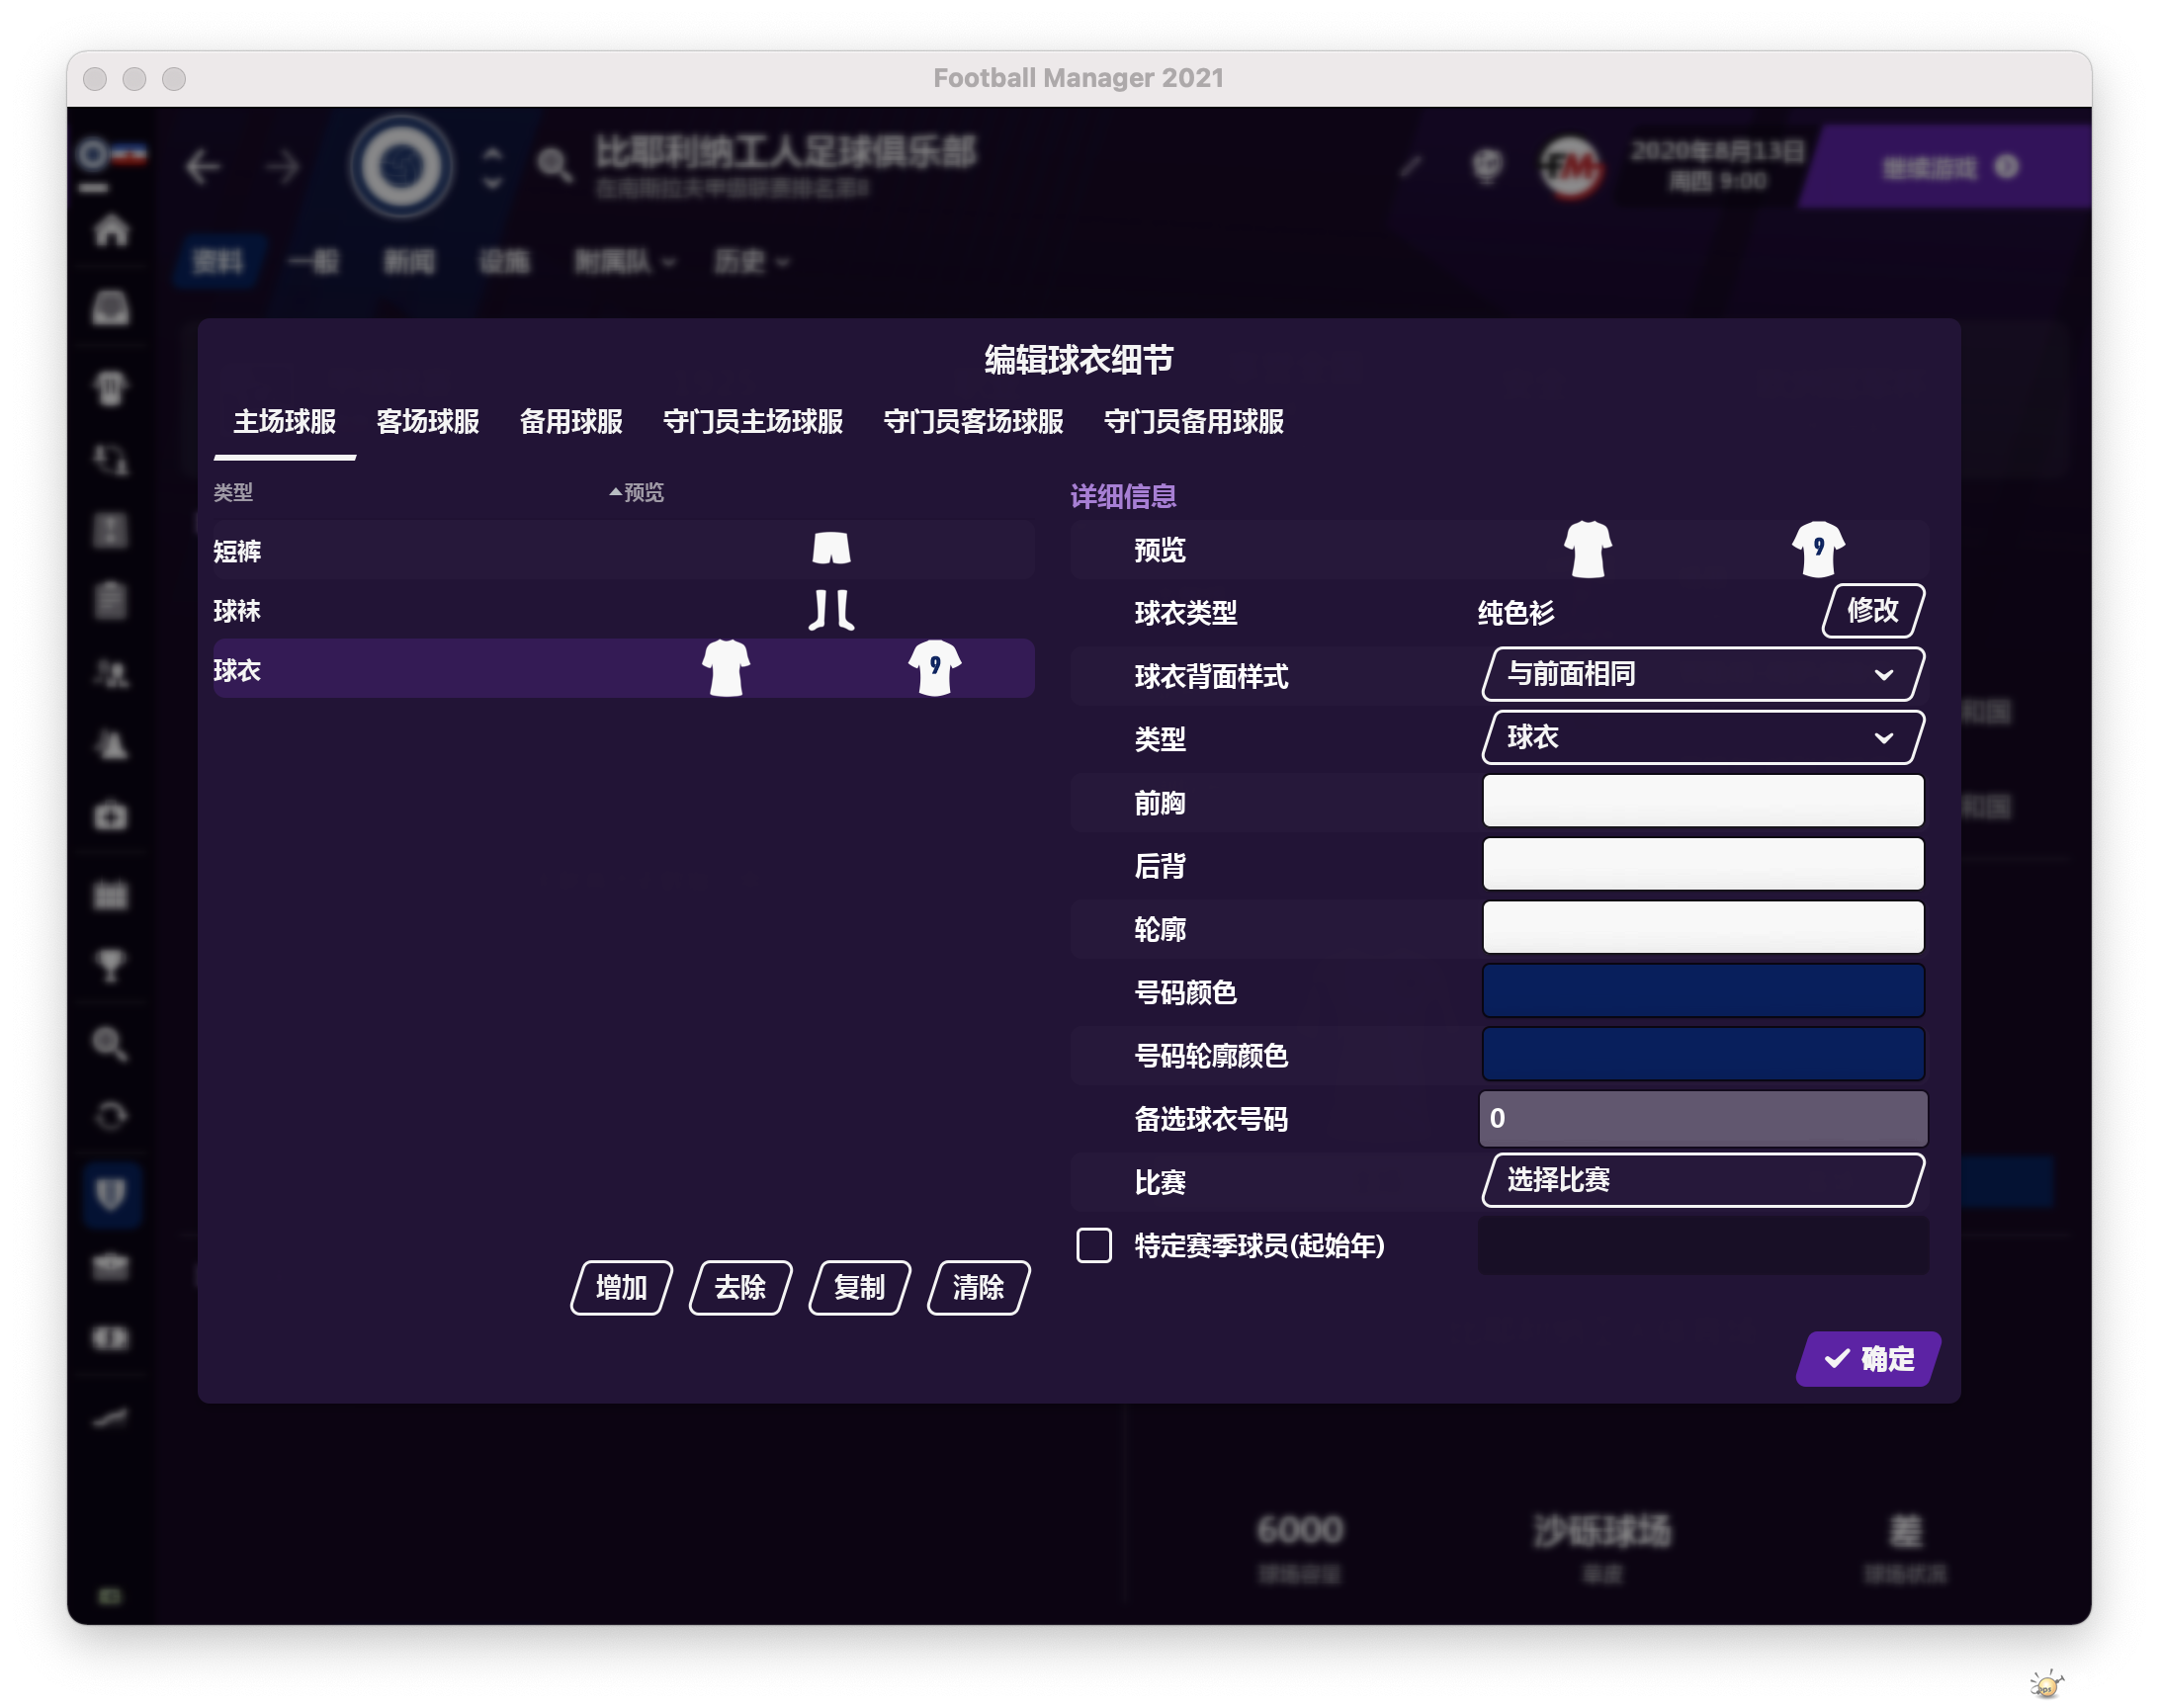Click the numbered back shirt preview under 详细信息

(1817, 549)
